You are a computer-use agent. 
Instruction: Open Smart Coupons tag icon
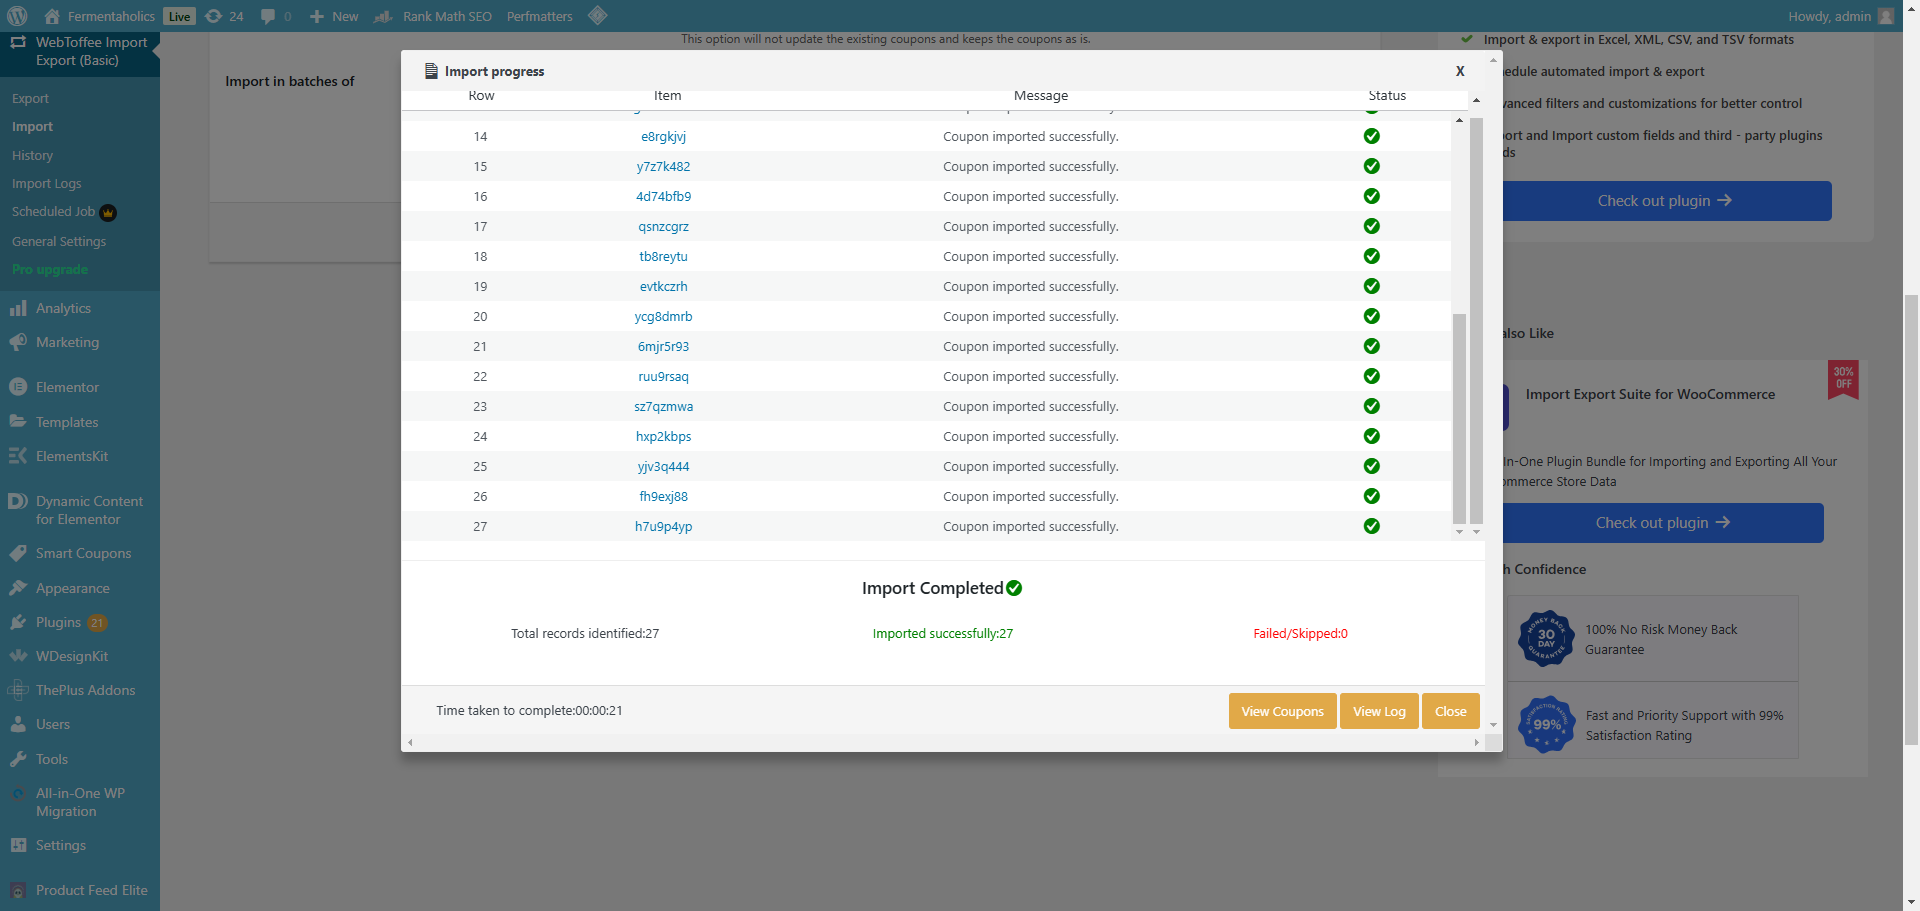click(18, 553)
